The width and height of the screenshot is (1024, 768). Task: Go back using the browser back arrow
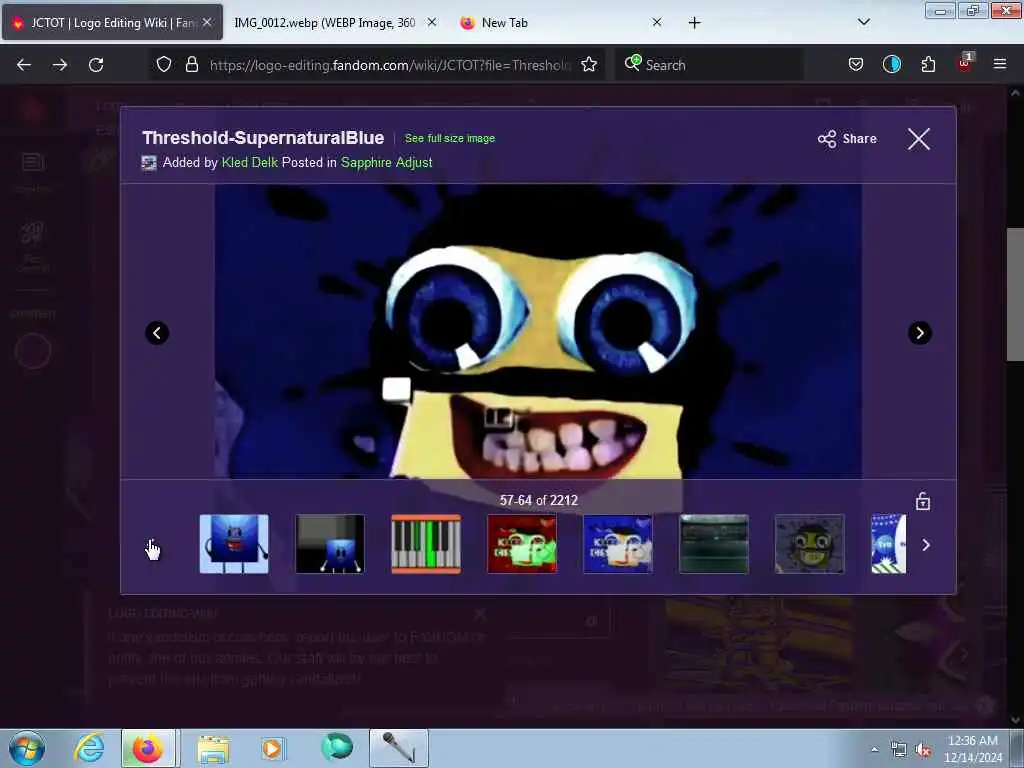point(24,65)
